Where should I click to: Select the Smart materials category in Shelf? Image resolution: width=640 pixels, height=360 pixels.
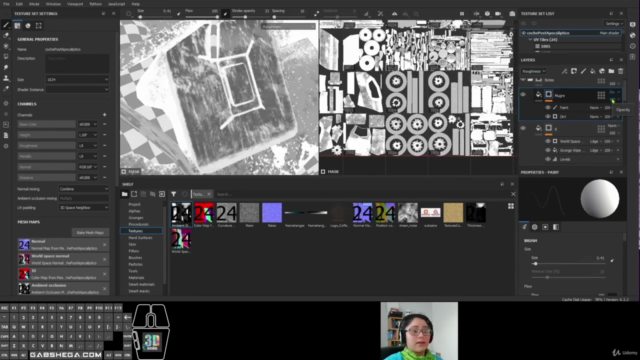pyautogui.click(x=141, y=284)
